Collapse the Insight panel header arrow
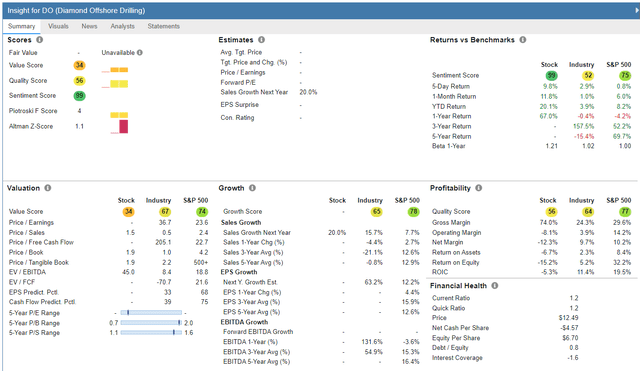Viewport: 640px width, 371px height. pyautogui.click(x=636, y=11)
